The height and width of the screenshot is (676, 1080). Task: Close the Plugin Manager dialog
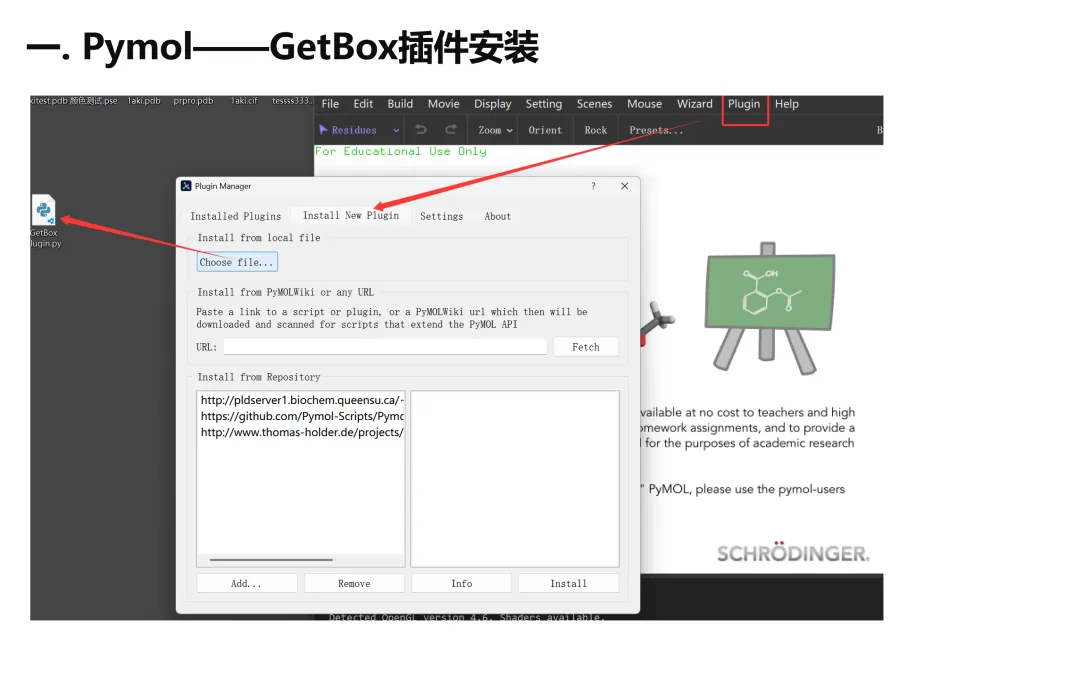click(x=624, y=186)
